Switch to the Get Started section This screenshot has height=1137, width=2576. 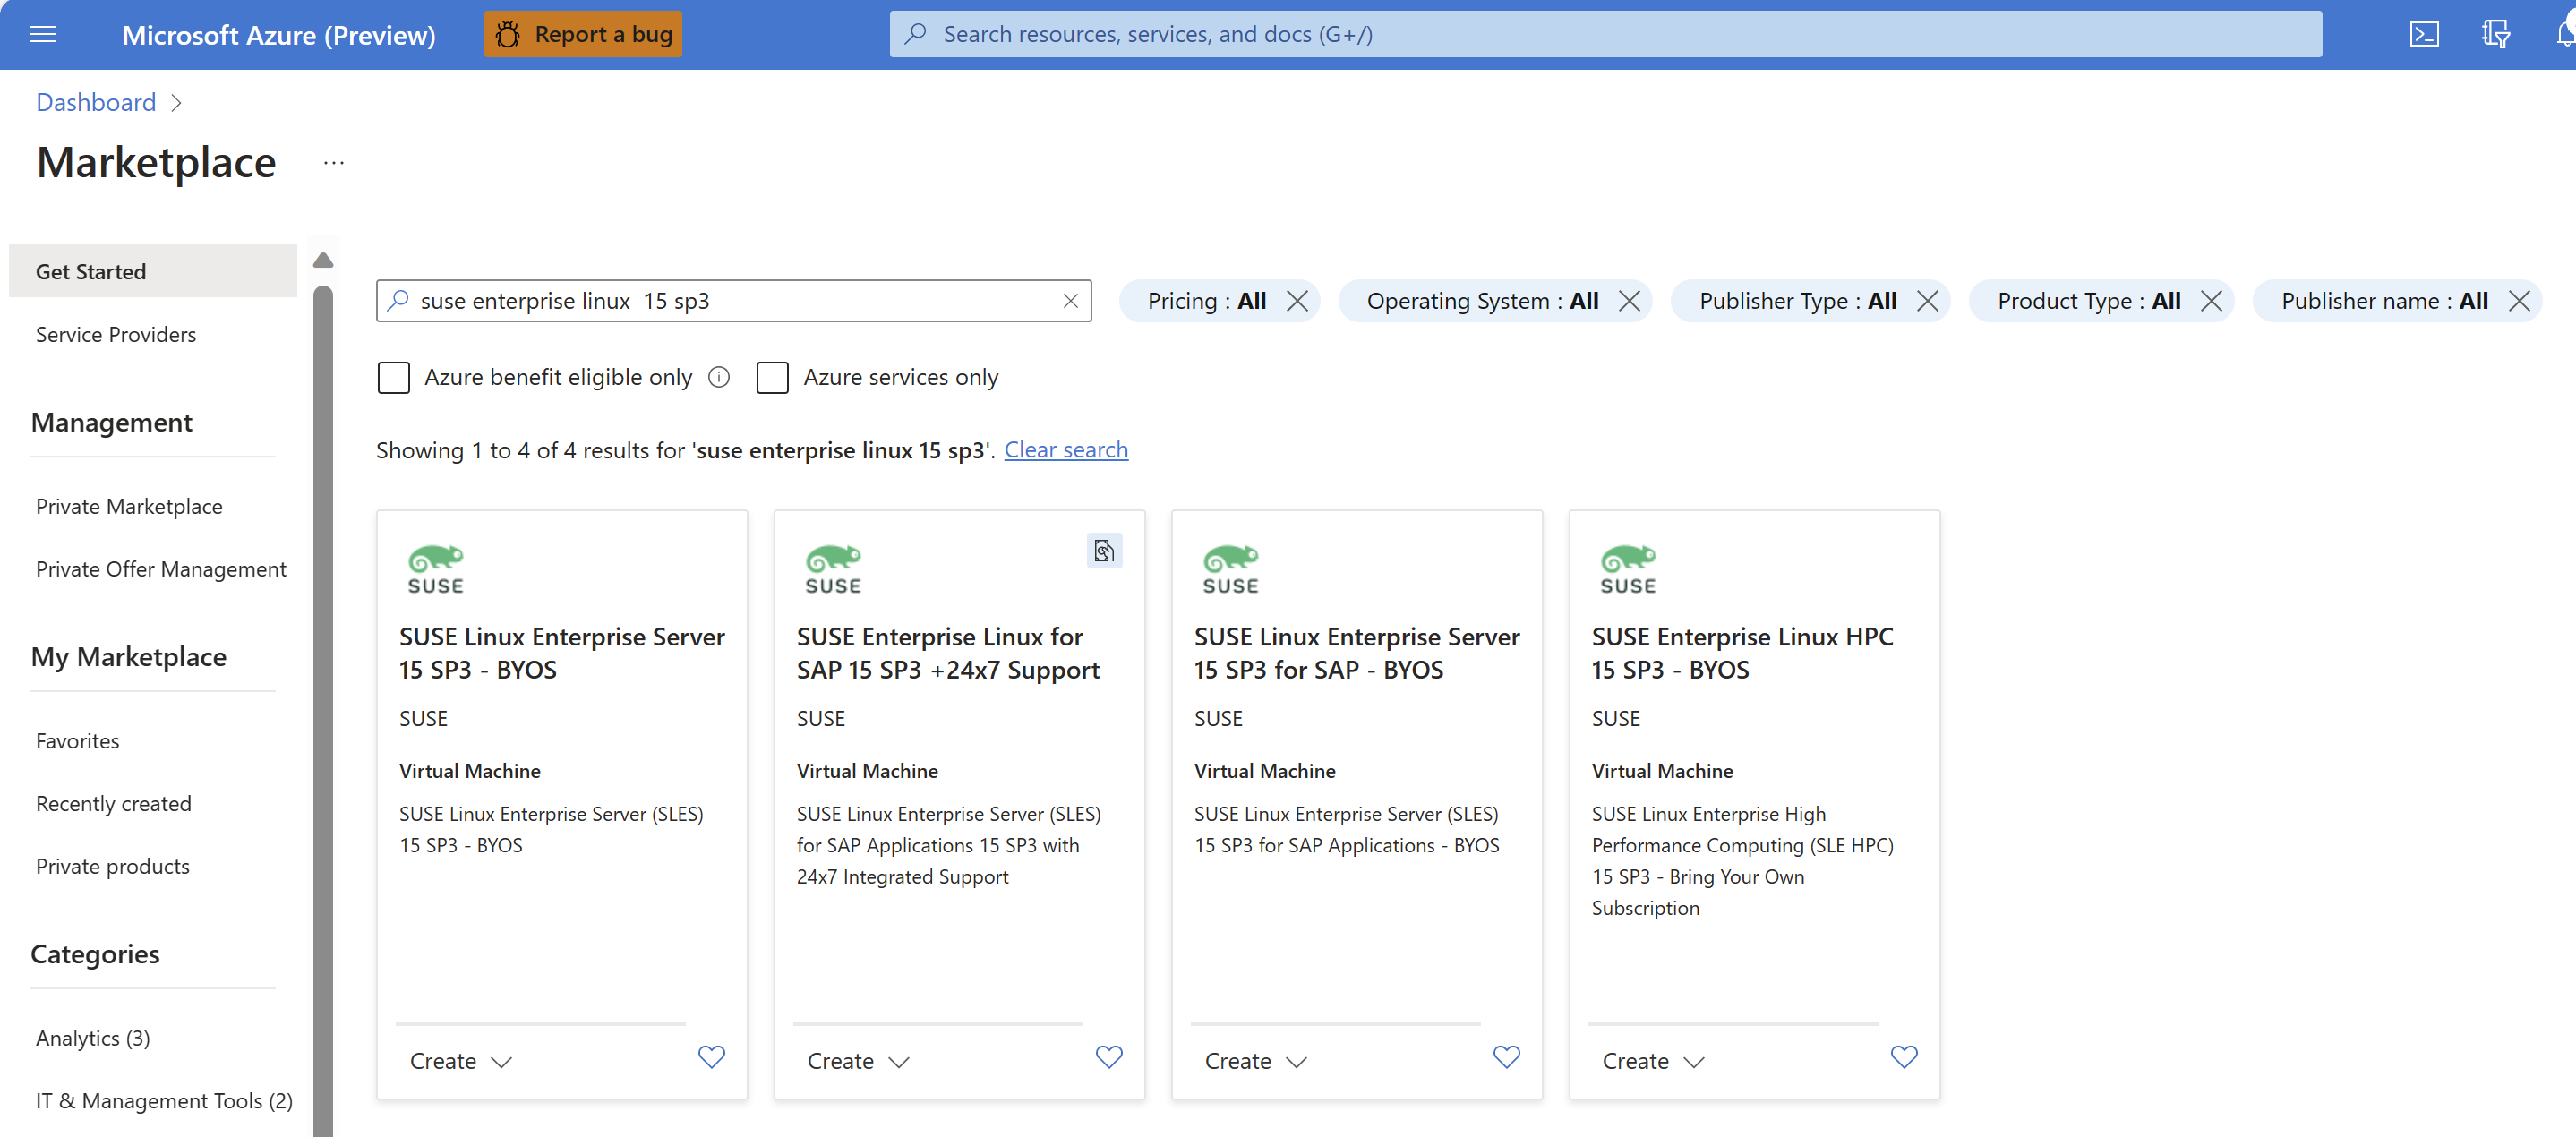90,270
